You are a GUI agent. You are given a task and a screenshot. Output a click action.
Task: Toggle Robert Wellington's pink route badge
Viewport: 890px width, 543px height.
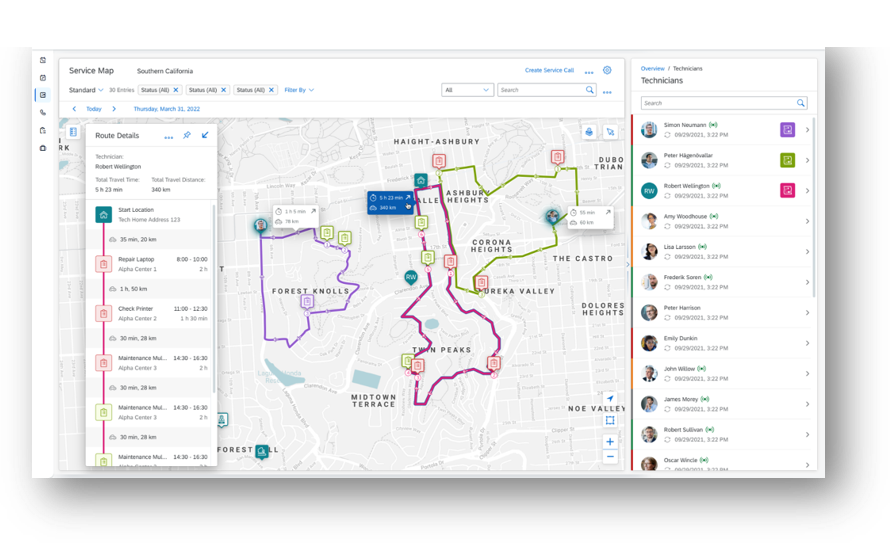coord(787,190)
